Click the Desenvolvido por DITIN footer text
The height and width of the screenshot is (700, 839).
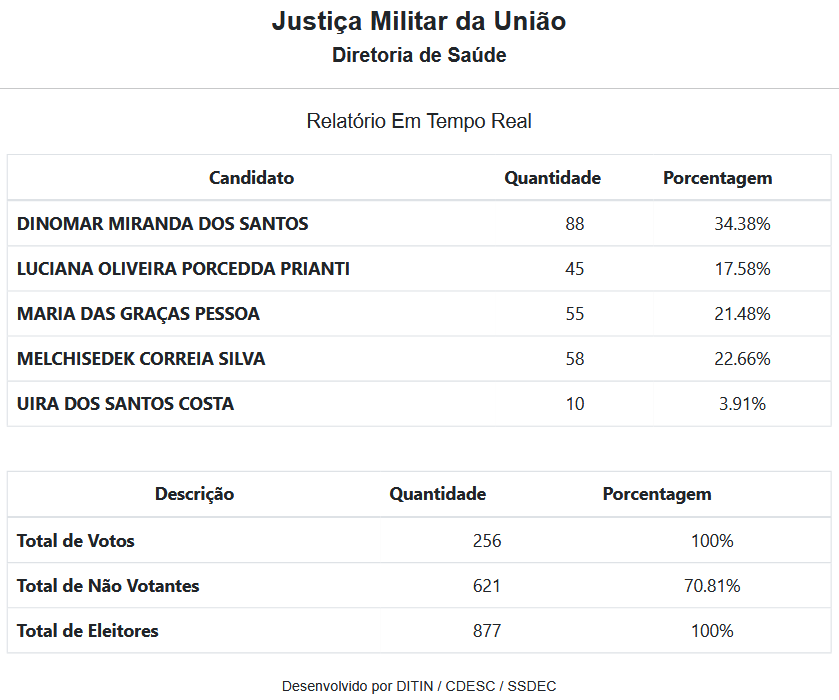click(x=419, y=686)
